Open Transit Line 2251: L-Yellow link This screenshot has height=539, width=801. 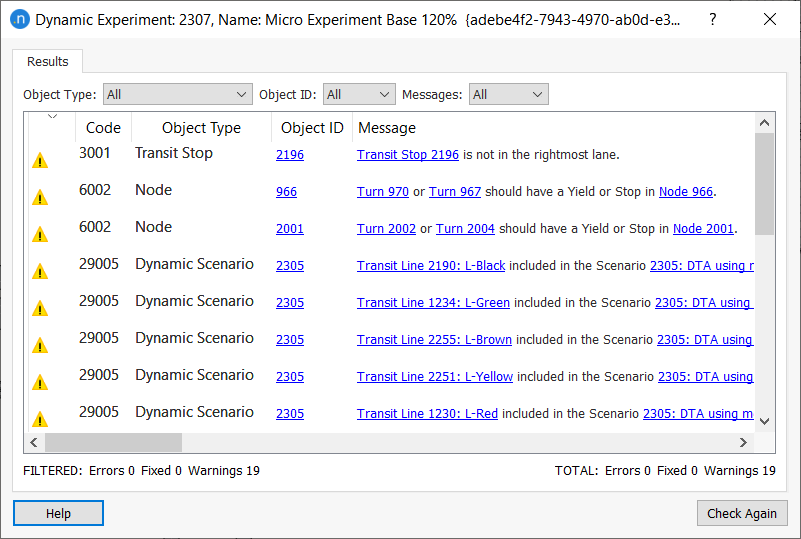click(x=435, y=377)
